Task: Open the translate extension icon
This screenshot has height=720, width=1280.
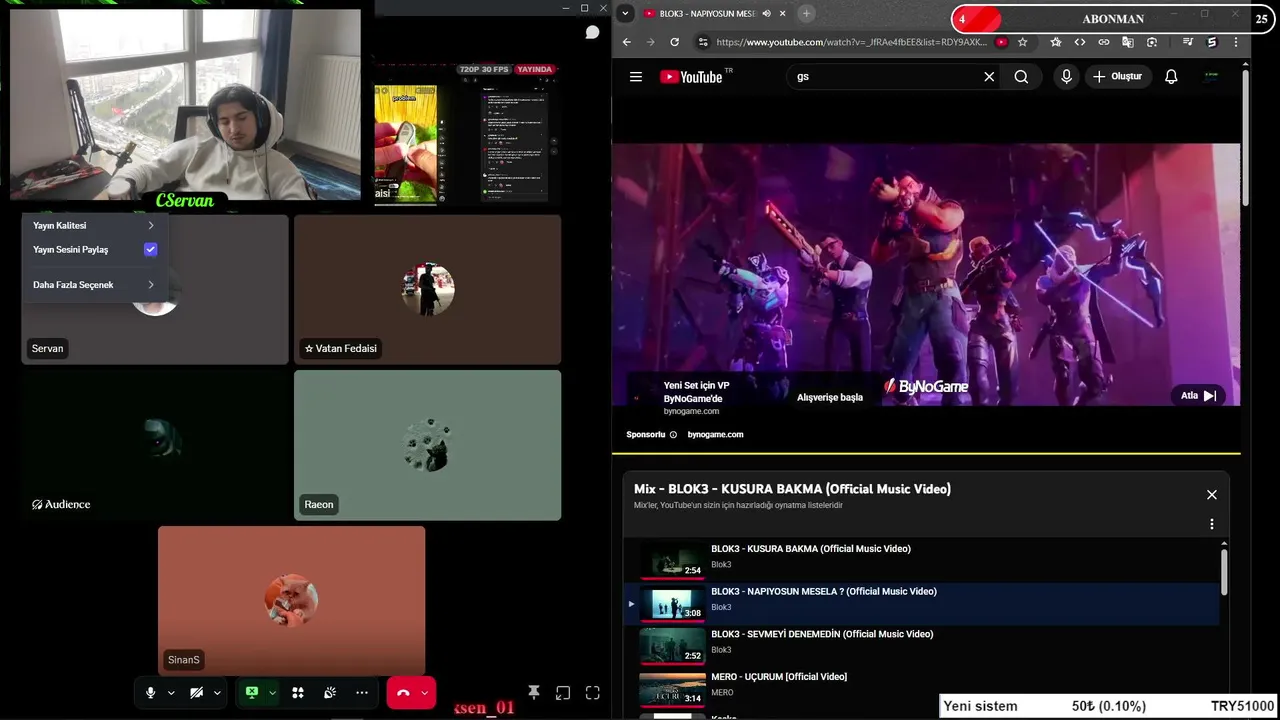Action: [1128, 42]
